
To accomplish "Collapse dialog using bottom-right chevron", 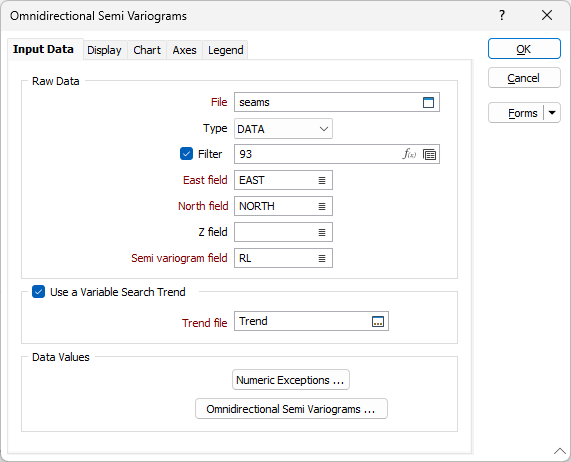I will pos(559,451).
